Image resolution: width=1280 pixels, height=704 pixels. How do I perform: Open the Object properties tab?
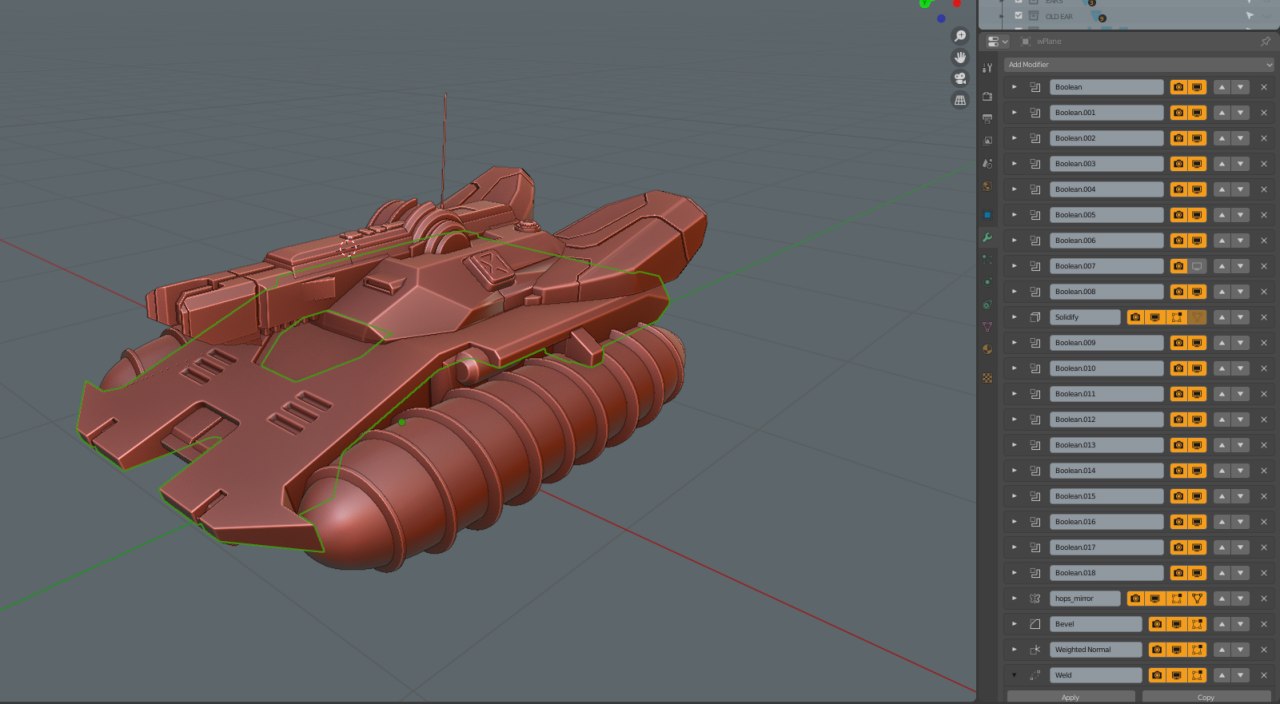988,214
